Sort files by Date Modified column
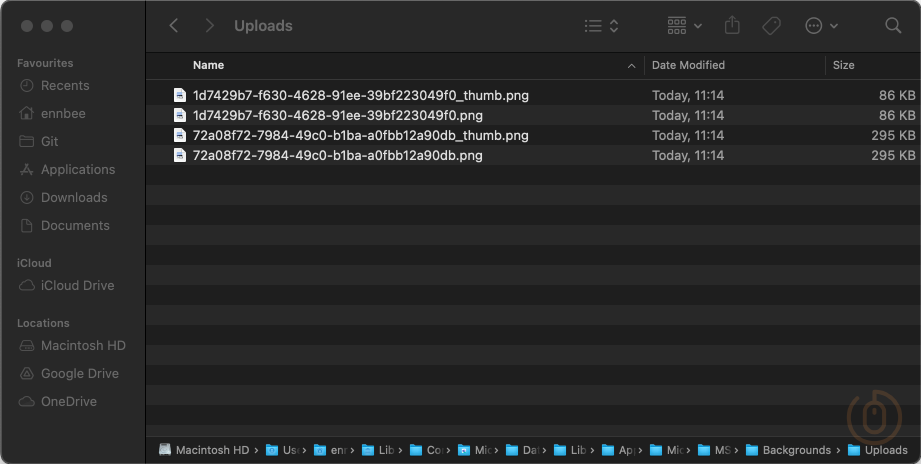This screenshot has height=464, width=921. pyautogui.click(x=688, y=65)
